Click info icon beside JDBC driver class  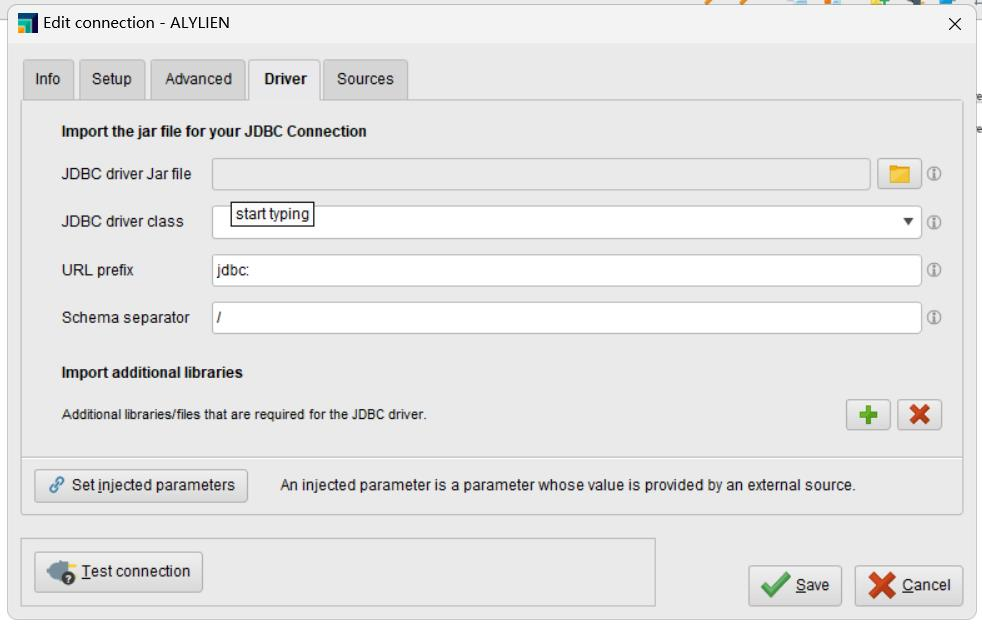[934, 222]
